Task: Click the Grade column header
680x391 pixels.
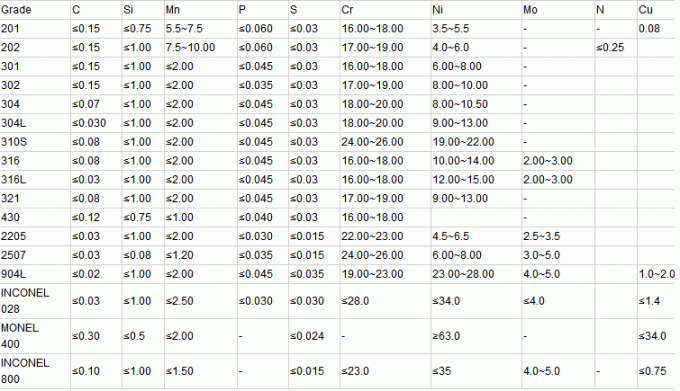Action: [16, 10]
